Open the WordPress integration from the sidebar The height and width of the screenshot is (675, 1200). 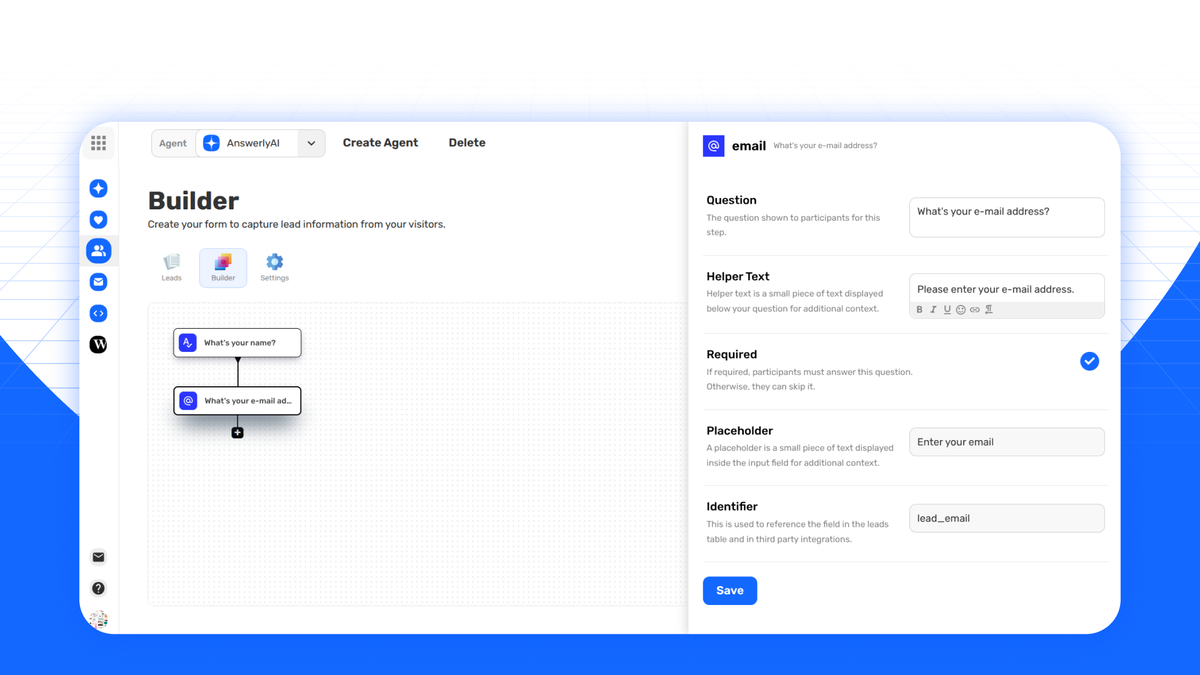pyautogui.click(x=98, y=344)
